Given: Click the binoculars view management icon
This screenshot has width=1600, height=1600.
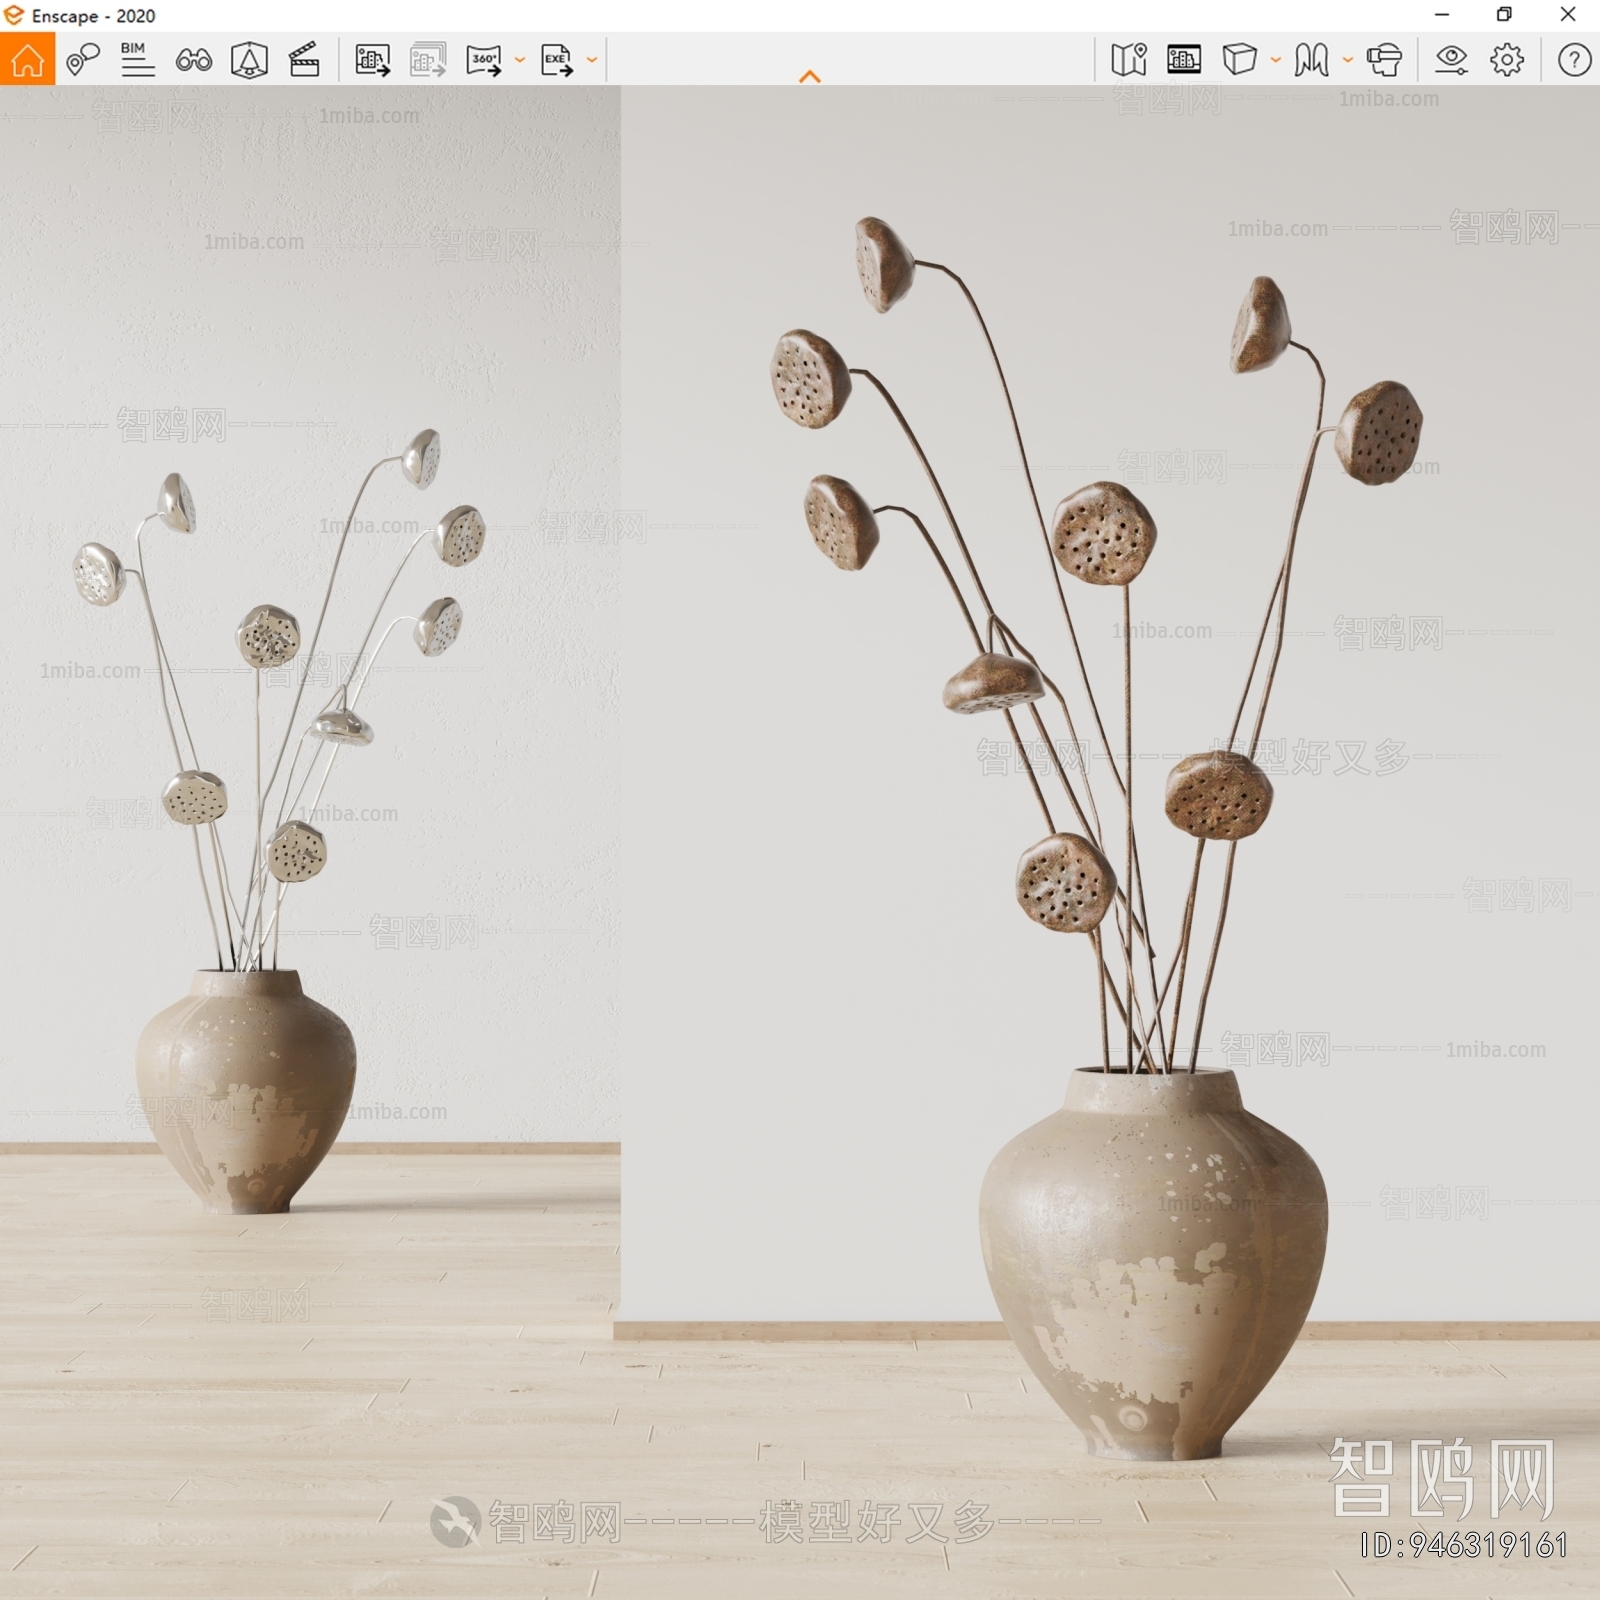Looking at the screenshot, I should tap(193, 60).
